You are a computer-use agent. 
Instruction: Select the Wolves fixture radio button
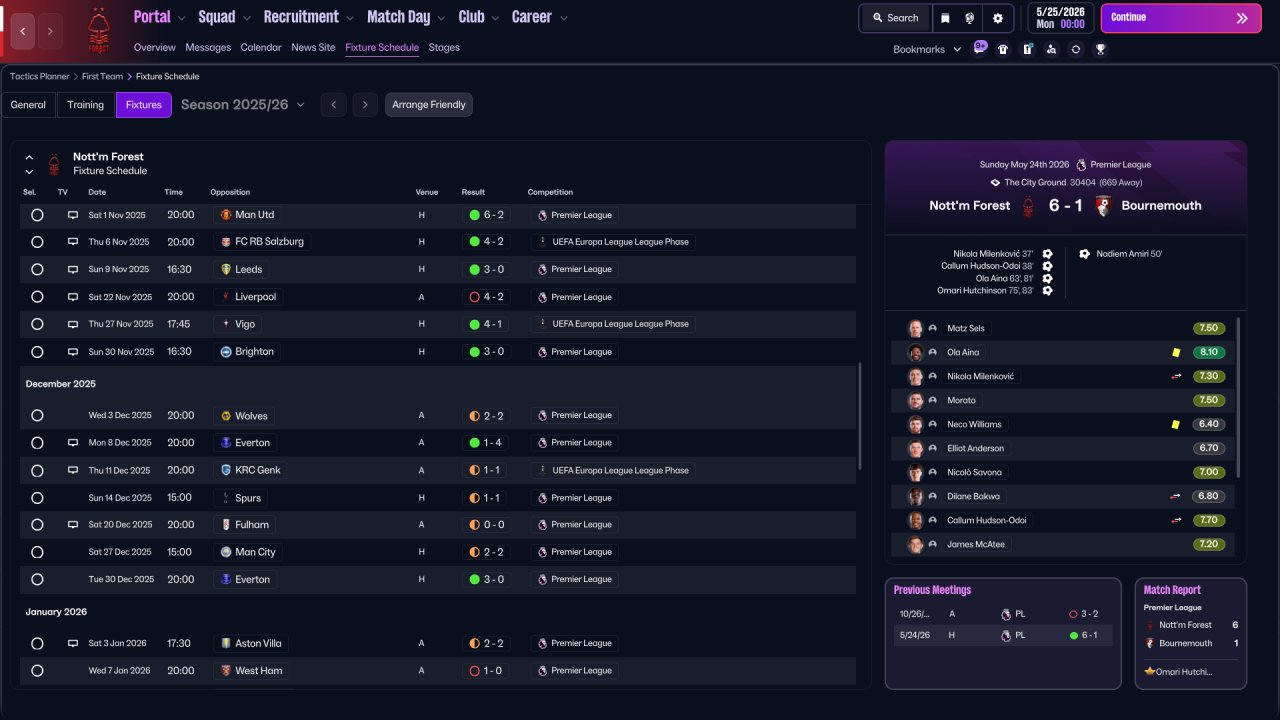(37, 416)
